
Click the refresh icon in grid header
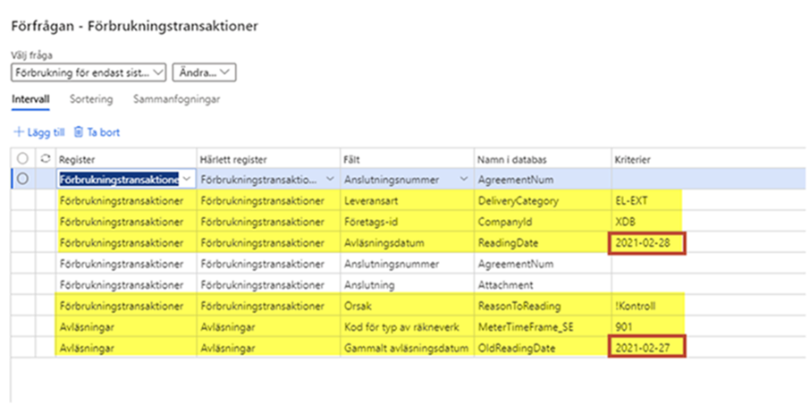point(44,159)
